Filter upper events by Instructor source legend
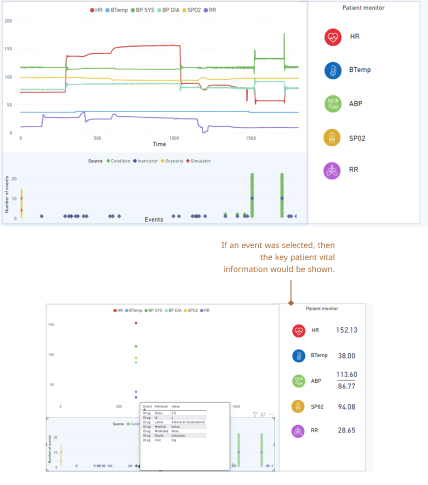The image size is (428, 485). click(146, 161)
